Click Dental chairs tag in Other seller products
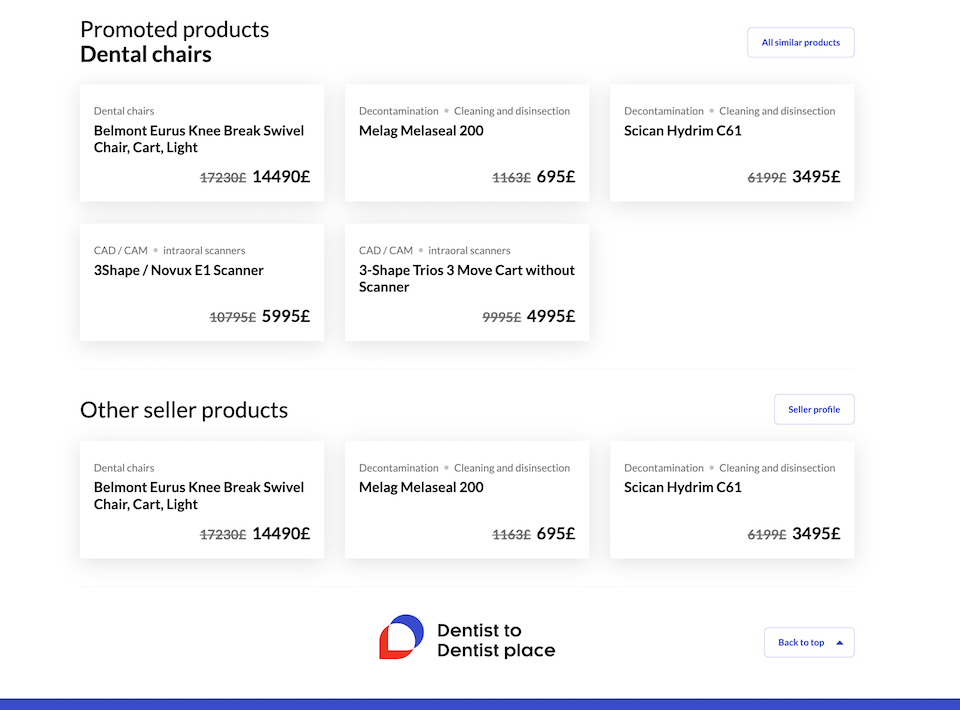 [x=124, y=468]
